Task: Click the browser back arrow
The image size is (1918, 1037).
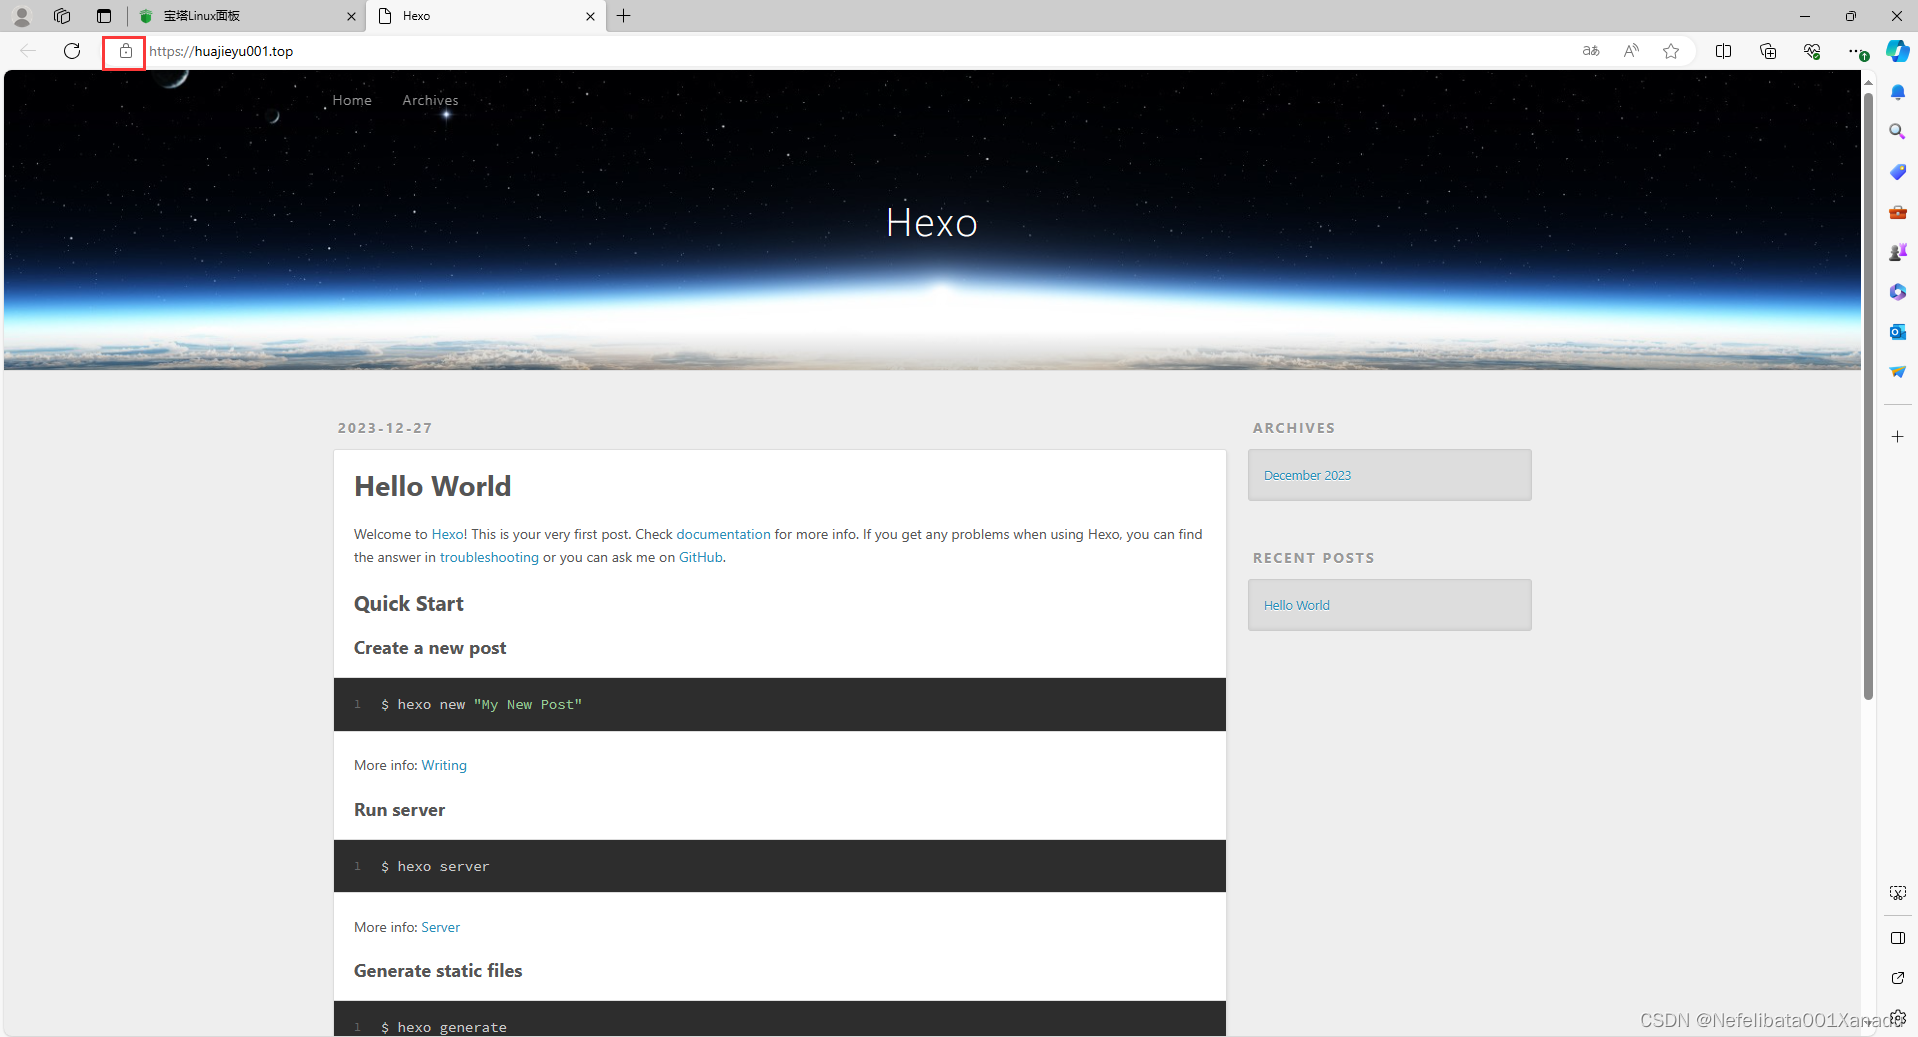Action: pos(28,51)
